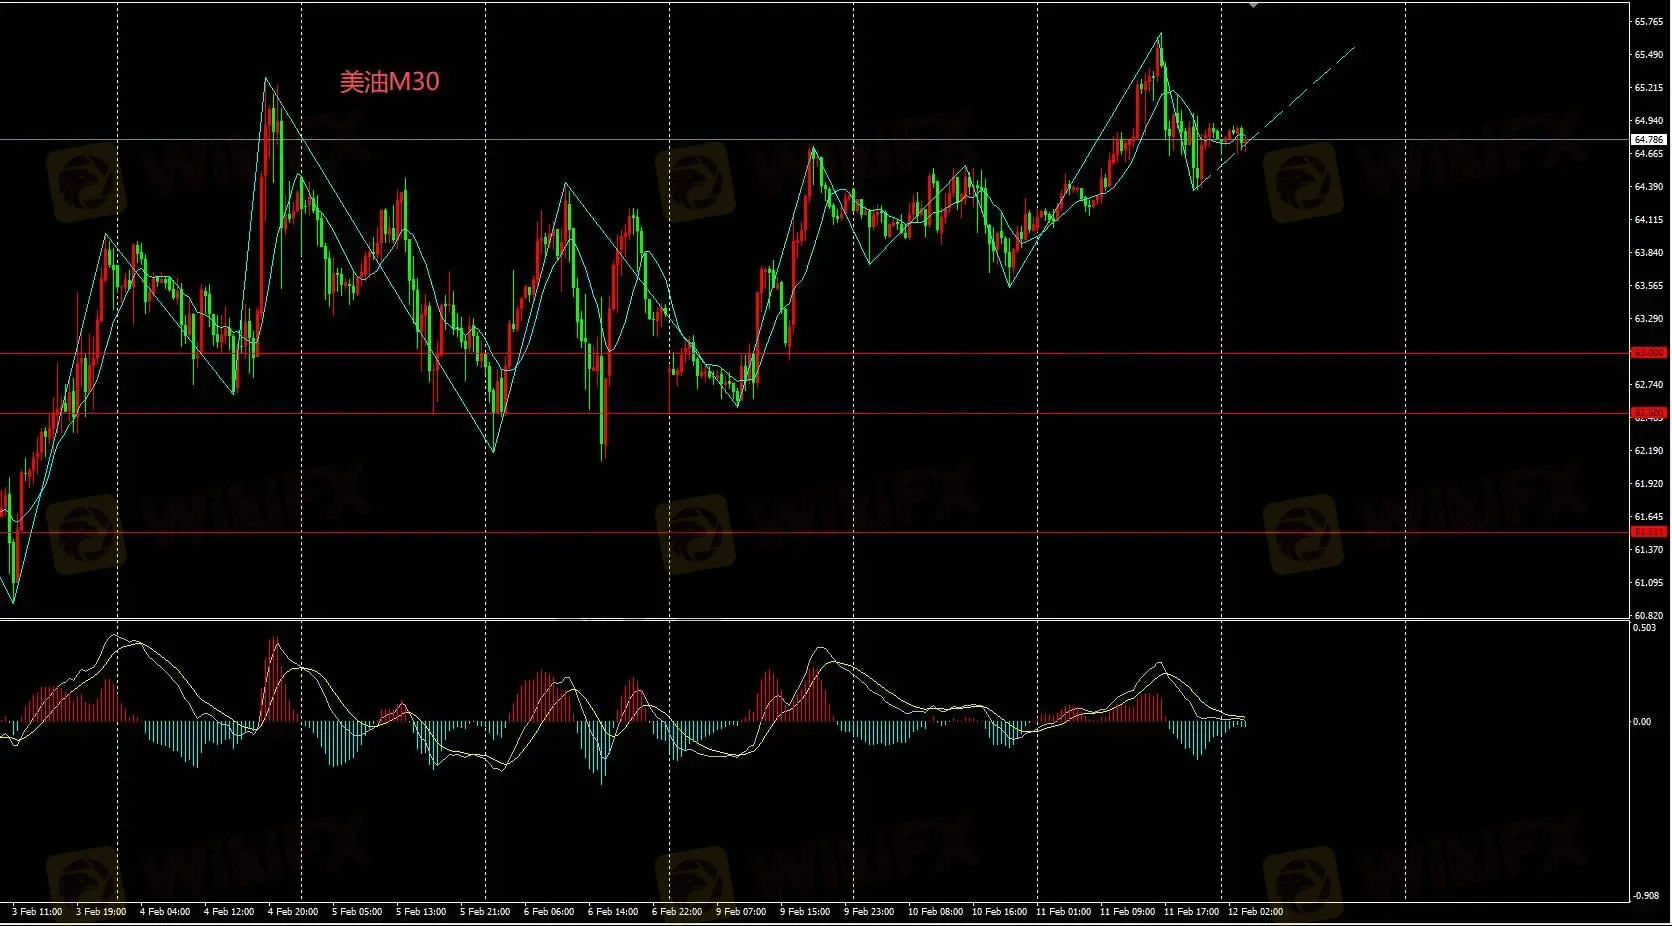Click the red 61.511 price level tag
The image size is (1672, 926).
[x=1648, y=532]
